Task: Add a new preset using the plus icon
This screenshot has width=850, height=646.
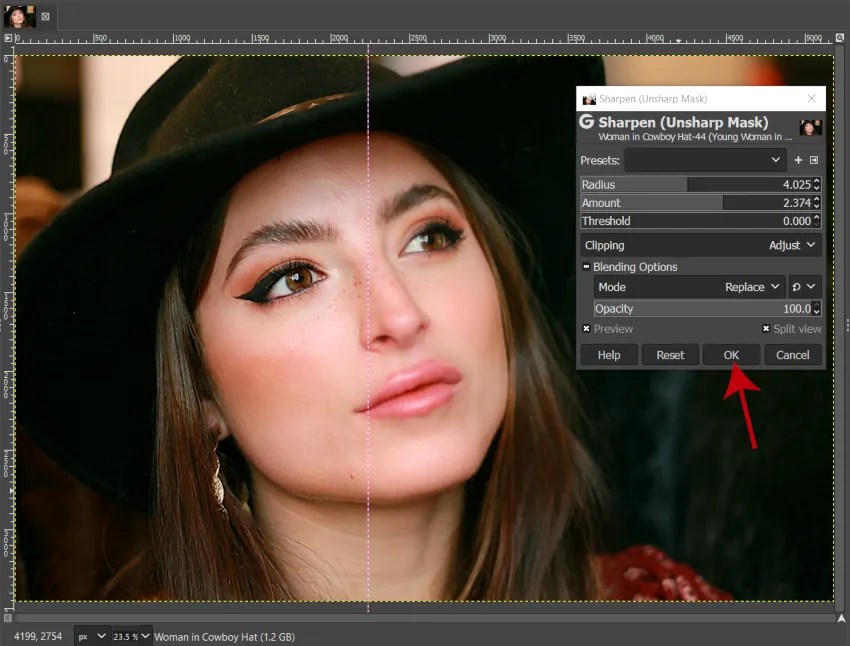Action: (798, 160)
